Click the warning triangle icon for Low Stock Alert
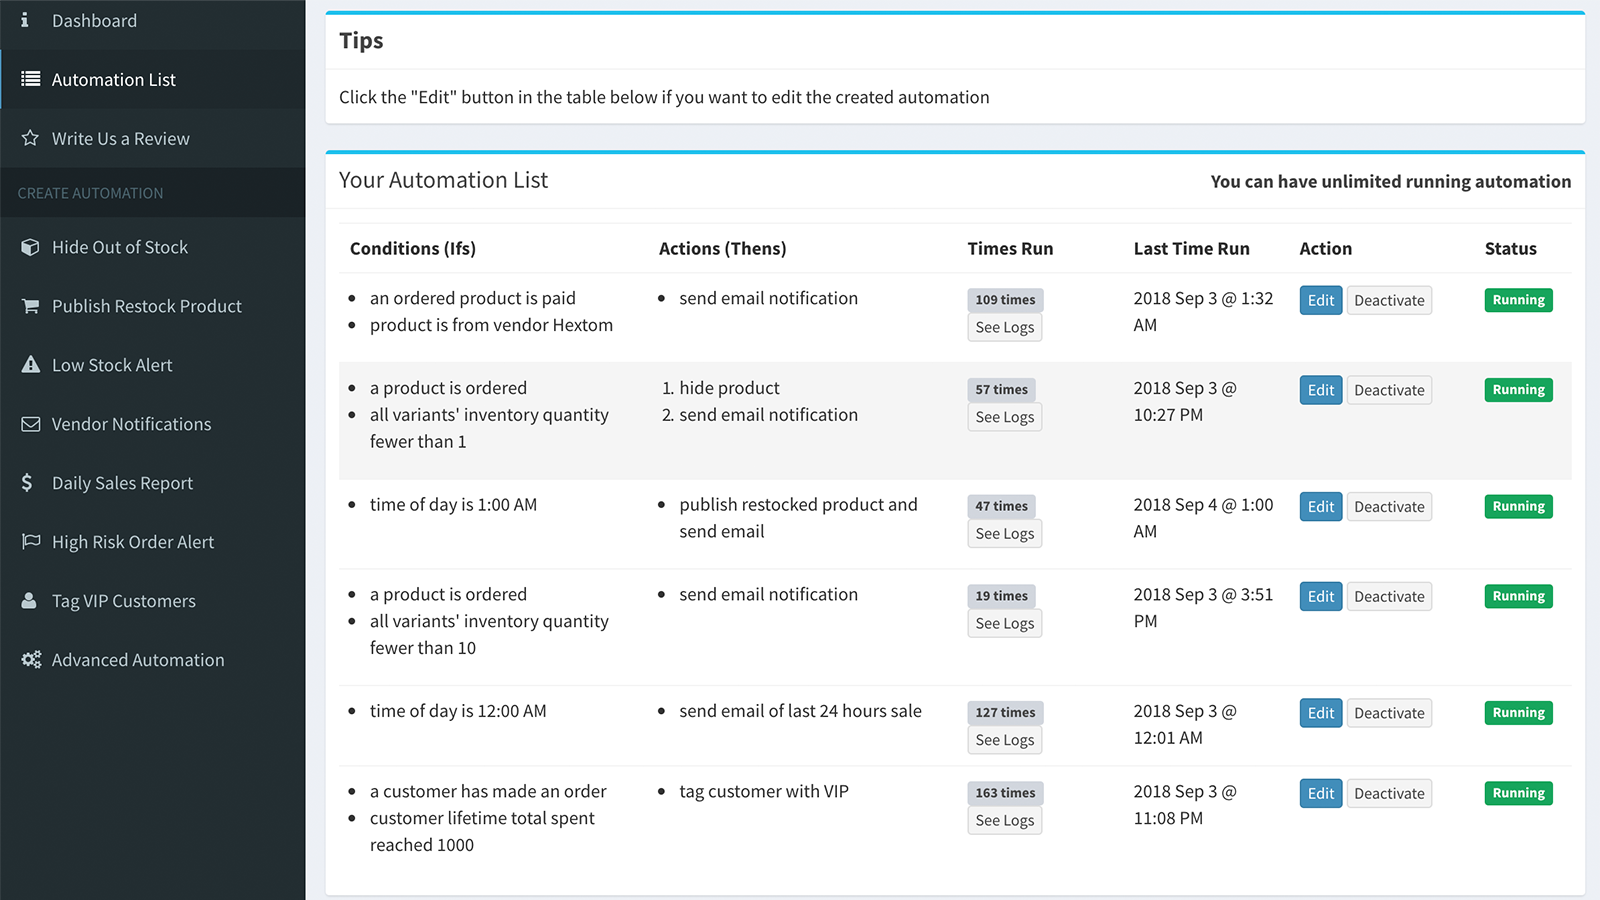Image resolution: width=1600 pixels, height=900 pixels. coord(31,365)
